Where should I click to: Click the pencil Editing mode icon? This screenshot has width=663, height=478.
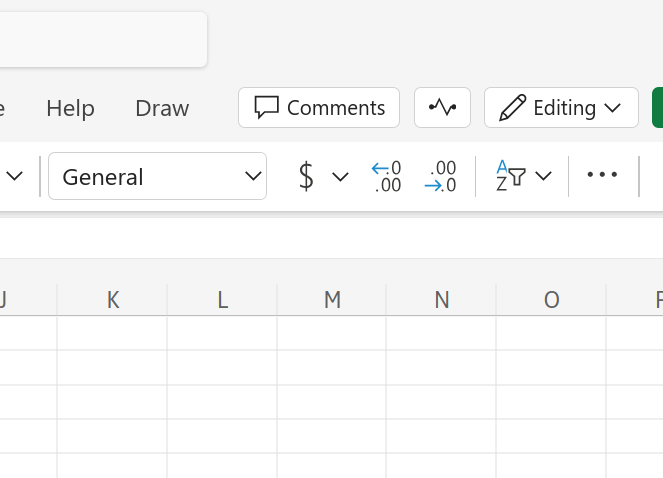click(x=513, y=108)
